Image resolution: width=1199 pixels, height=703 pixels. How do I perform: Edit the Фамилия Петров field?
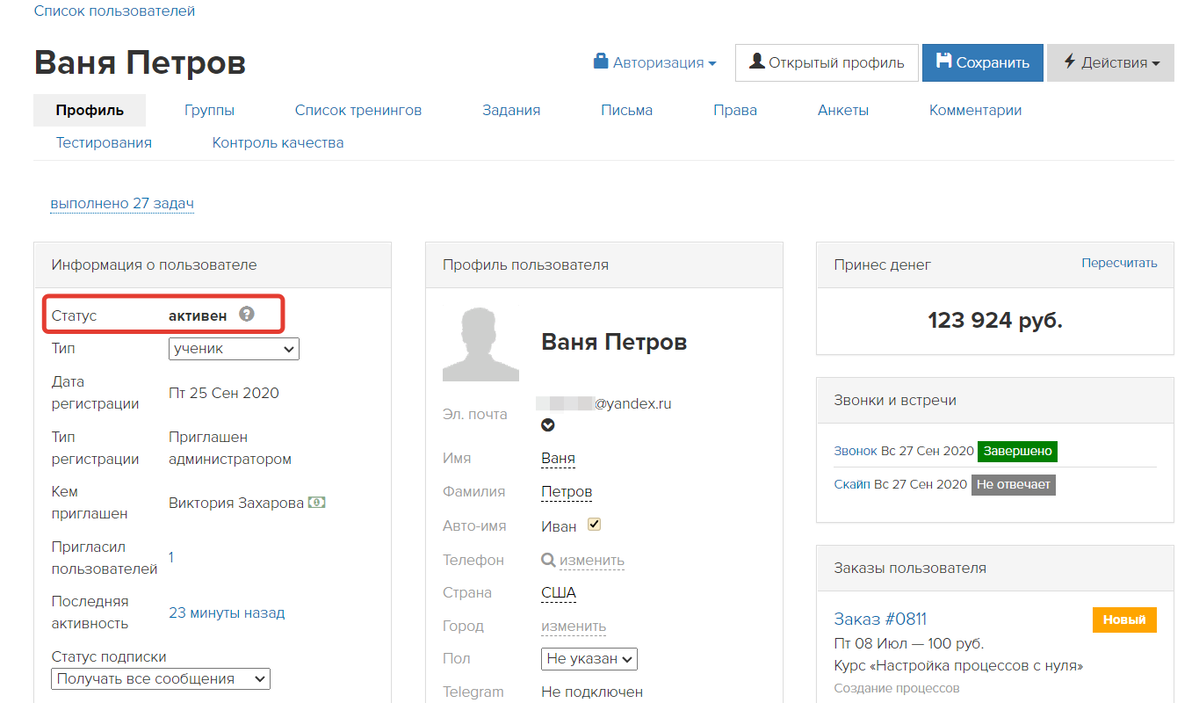(567, 492)
